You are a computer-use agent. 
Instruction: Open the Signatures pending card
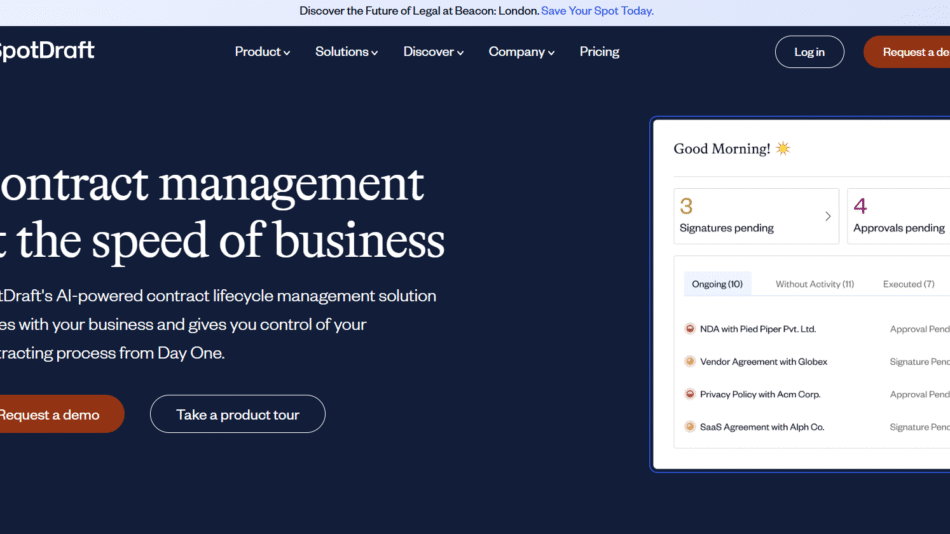tap(756, 216)
